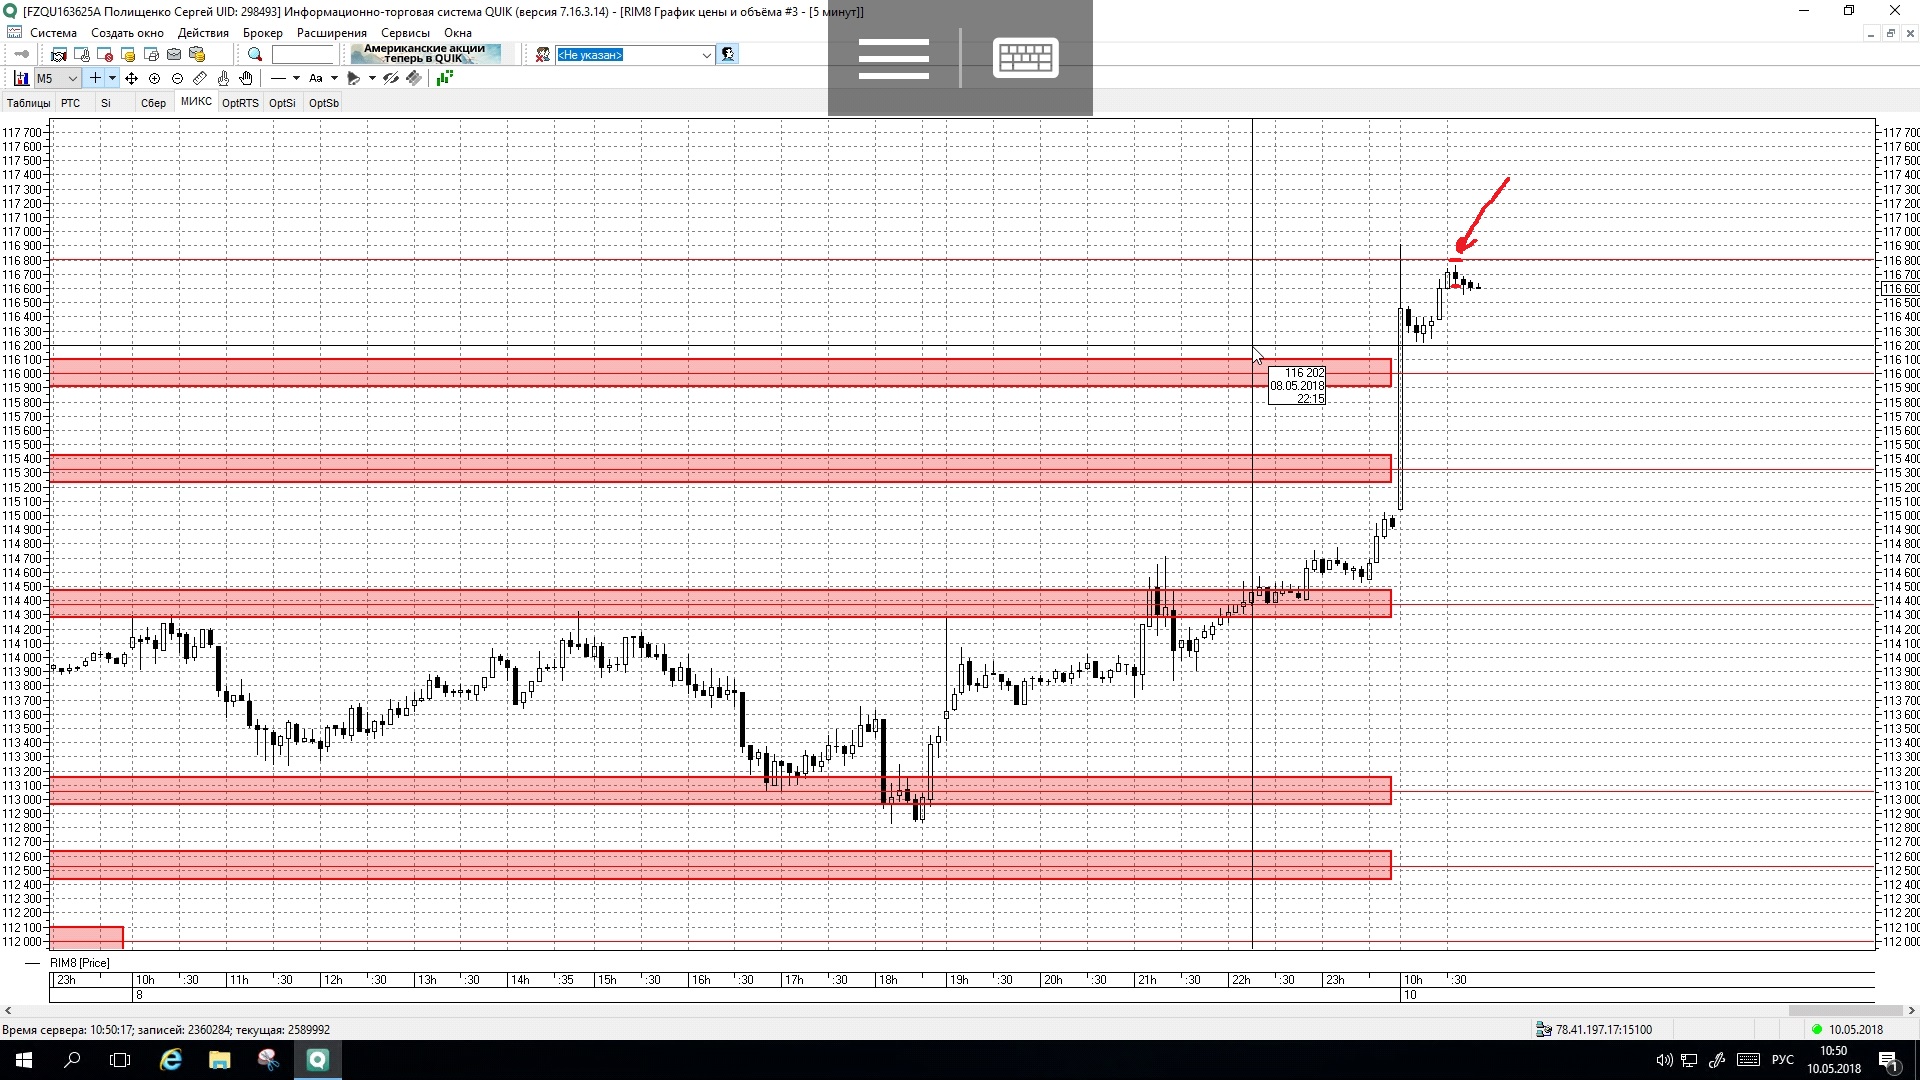Toggle the crosshair cursor mode button
The height and width of the screenshot is (1080, 1920).
(95, 78)
